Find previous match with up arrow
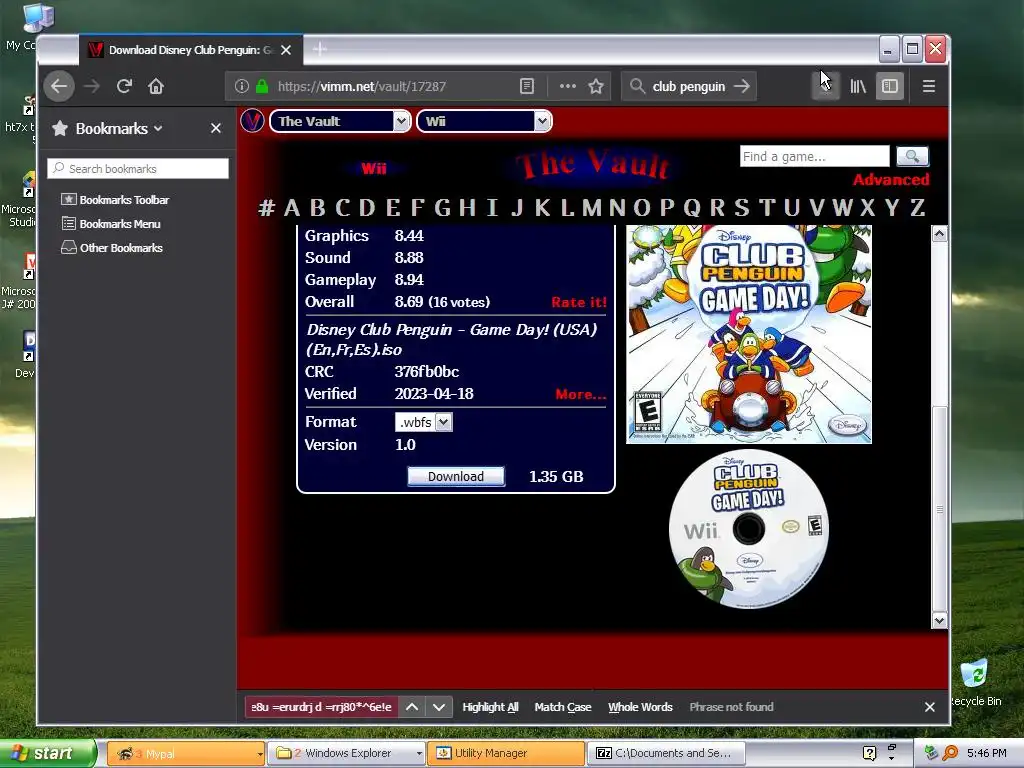This screenshot has height=768, width=1024. click(x=412, y=707)
